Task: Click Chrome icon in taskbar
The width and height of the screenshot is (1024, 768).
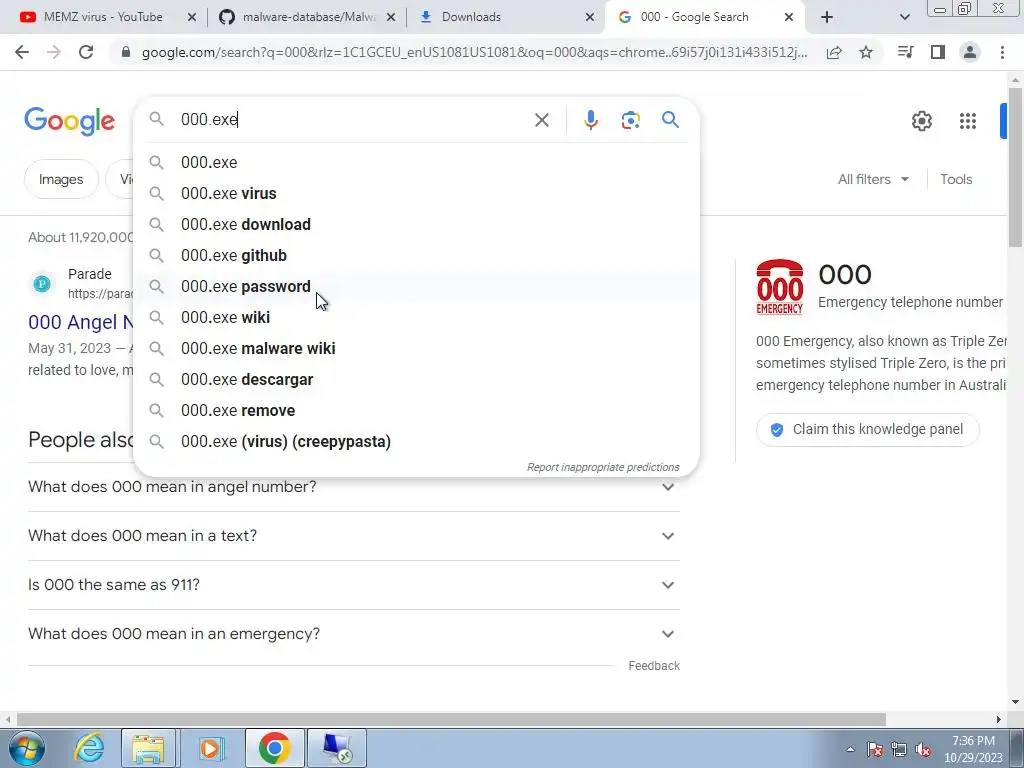Action: coord(274,748)
